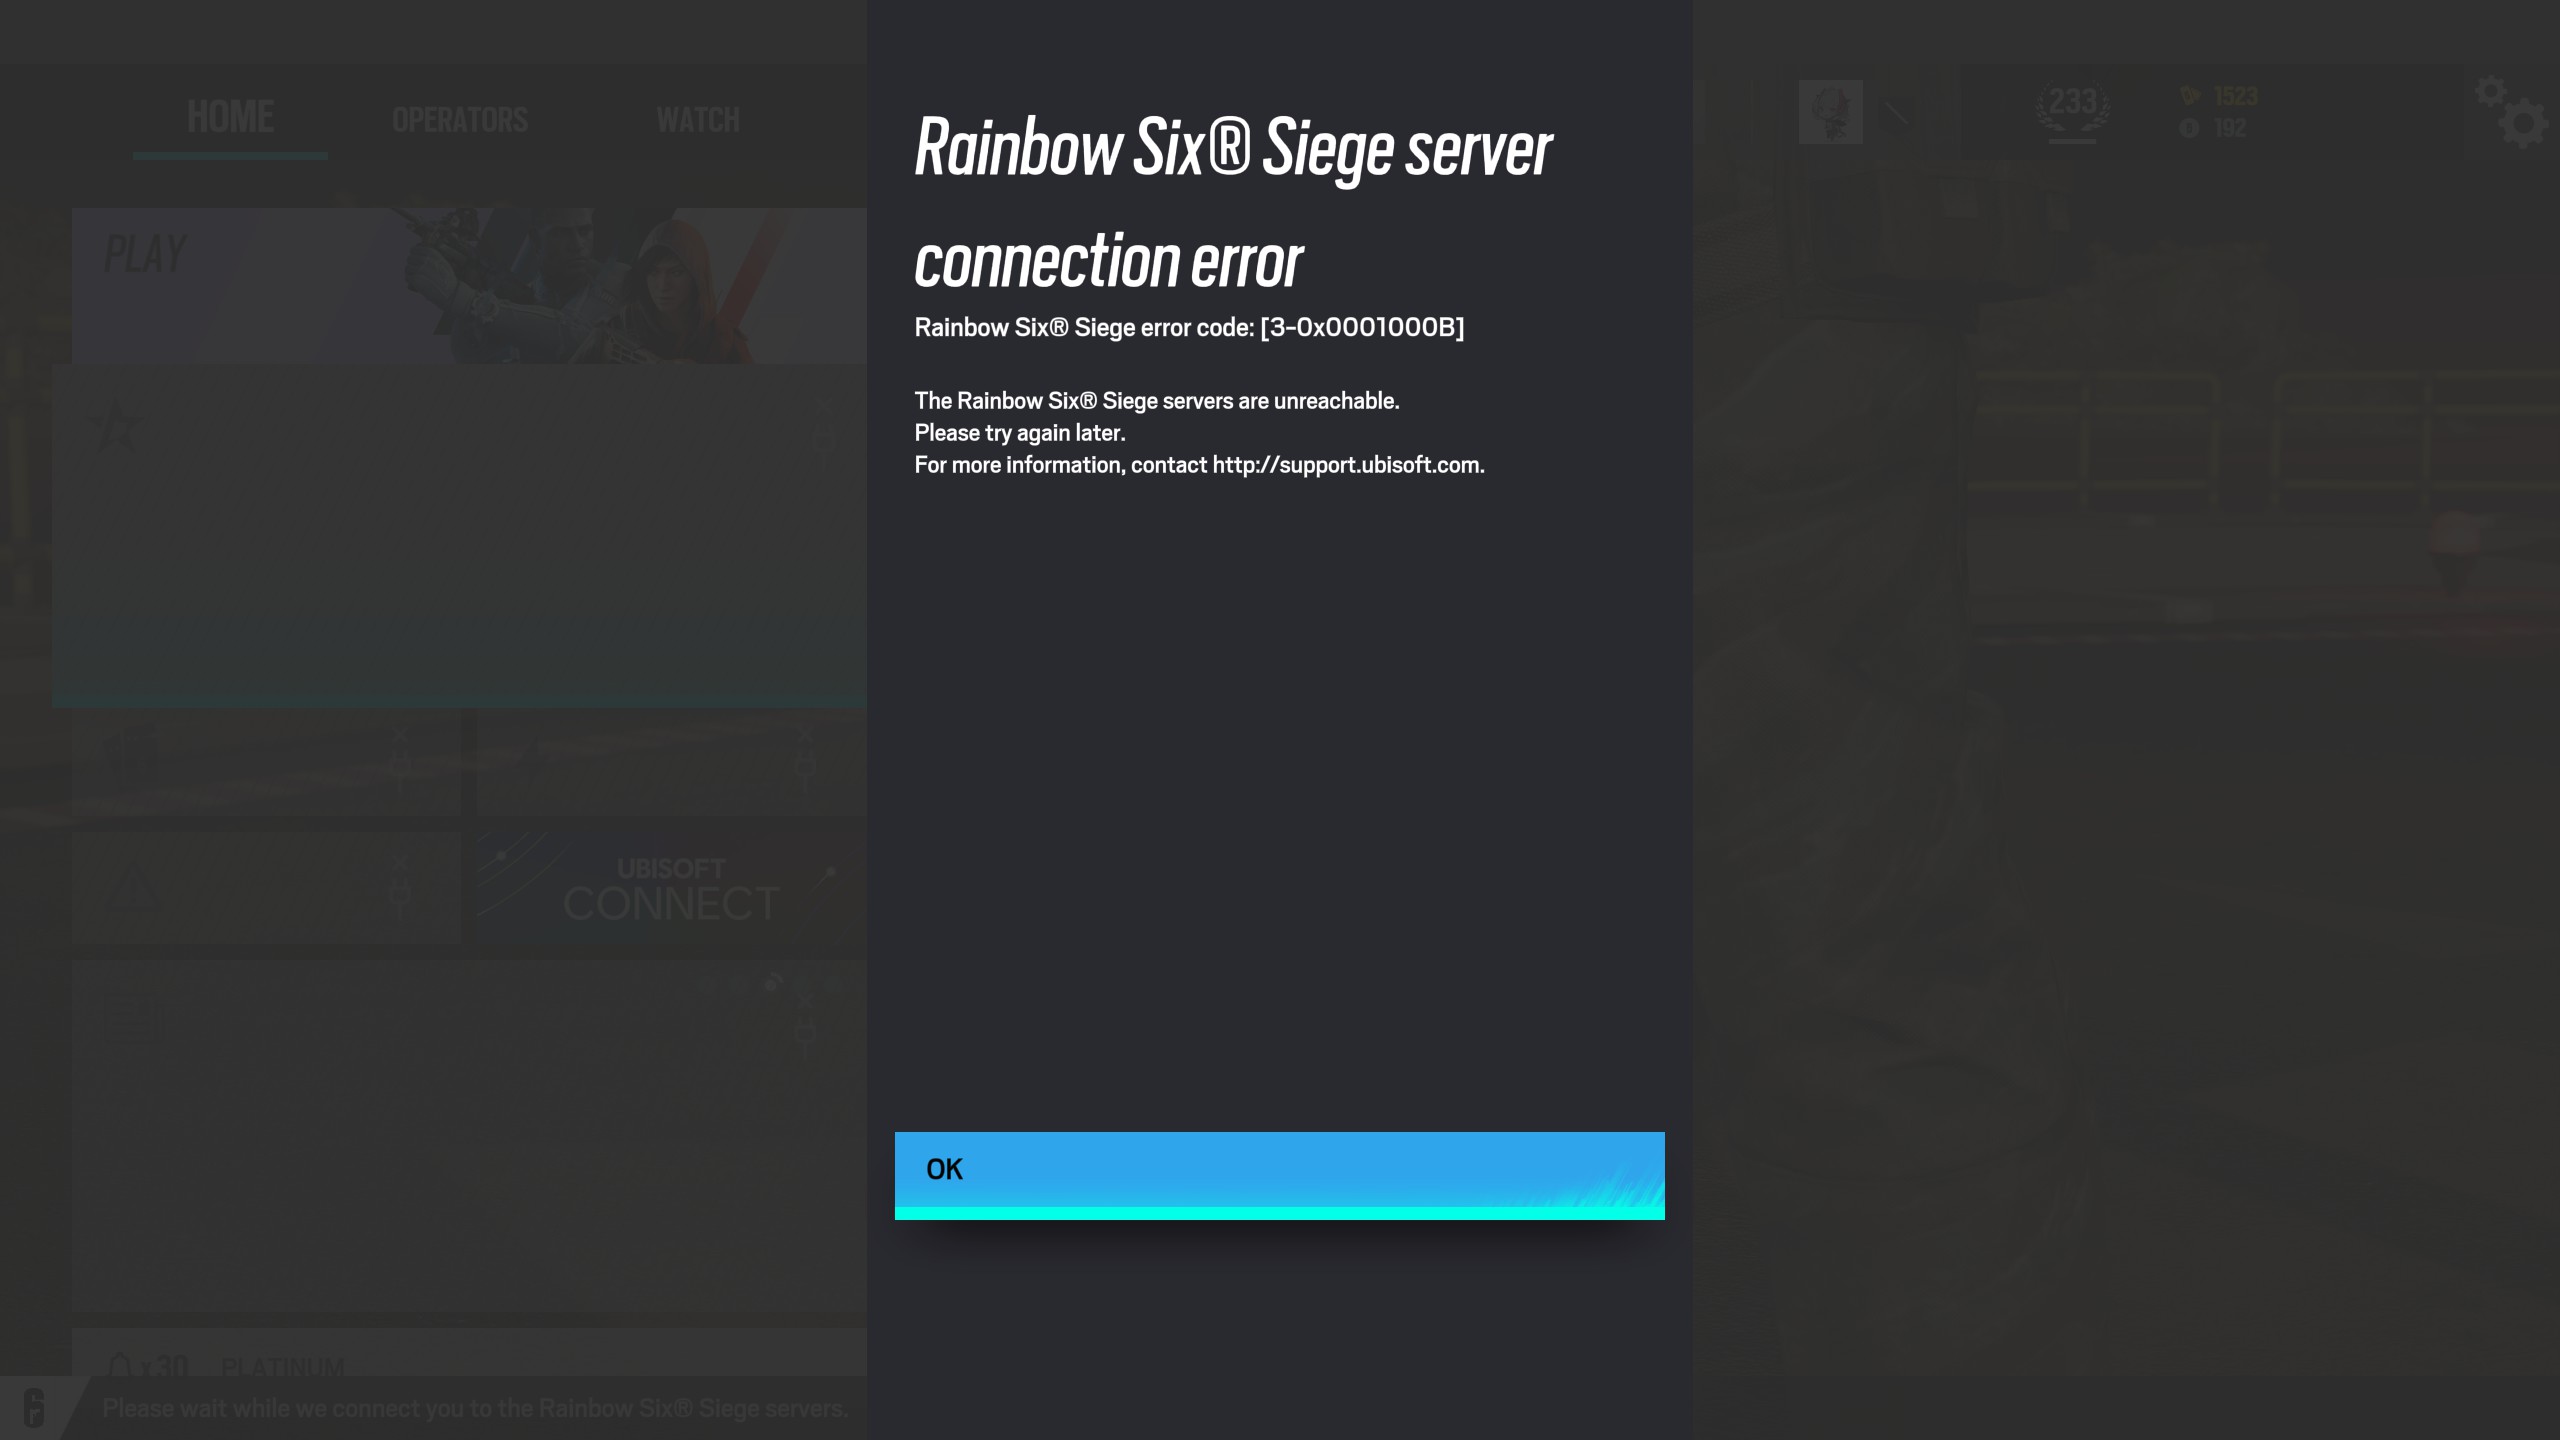Switch to the OPERATORS tab
The image size is (2560, 1440).
tap(460, 120)
